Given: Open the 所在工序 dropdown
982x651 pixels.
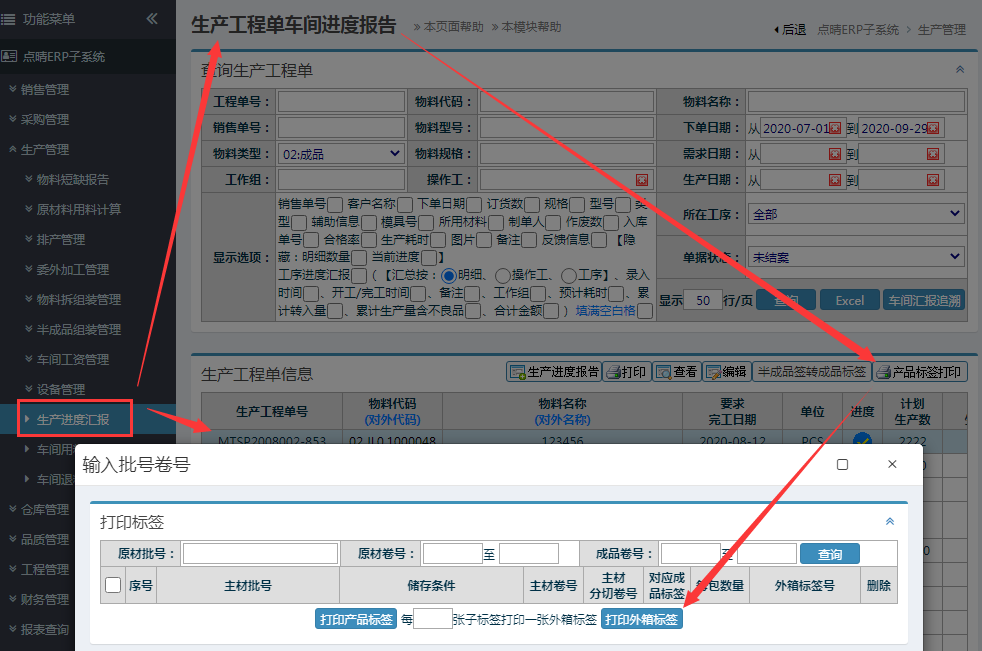Looking at the screenshot, I should 856,214.
